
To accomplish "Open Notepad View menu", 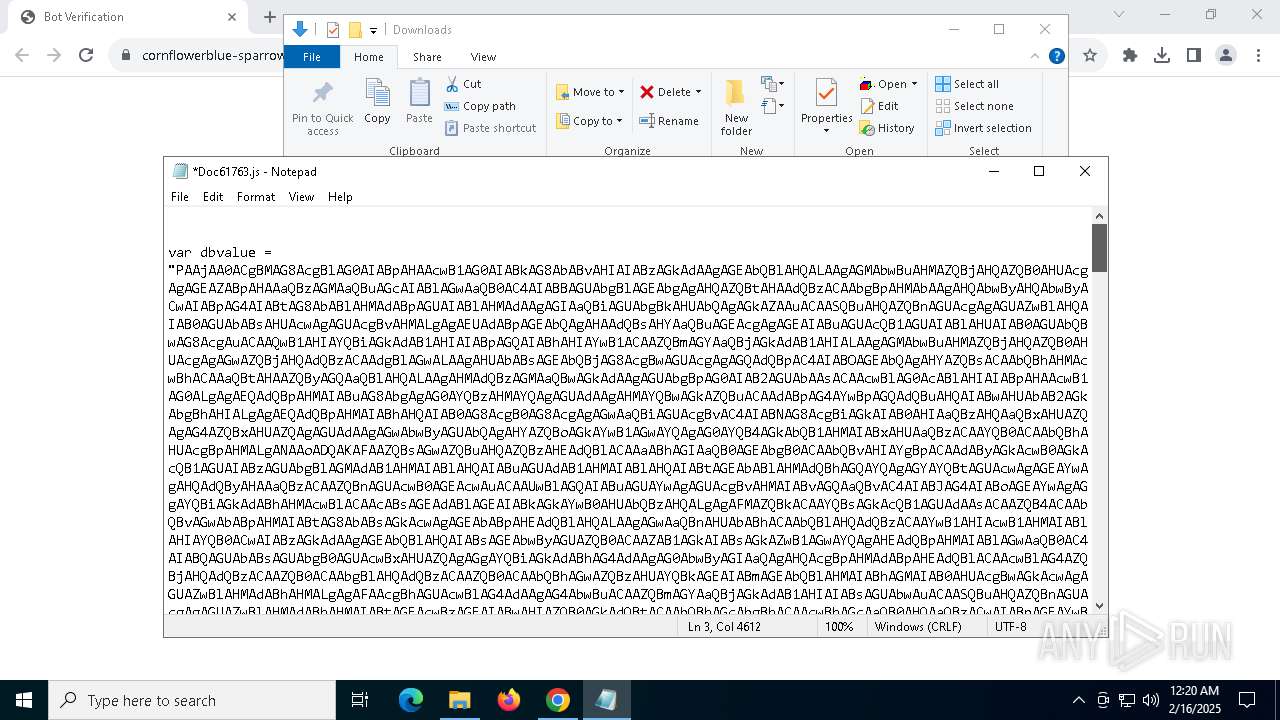I will coord(301,197).
